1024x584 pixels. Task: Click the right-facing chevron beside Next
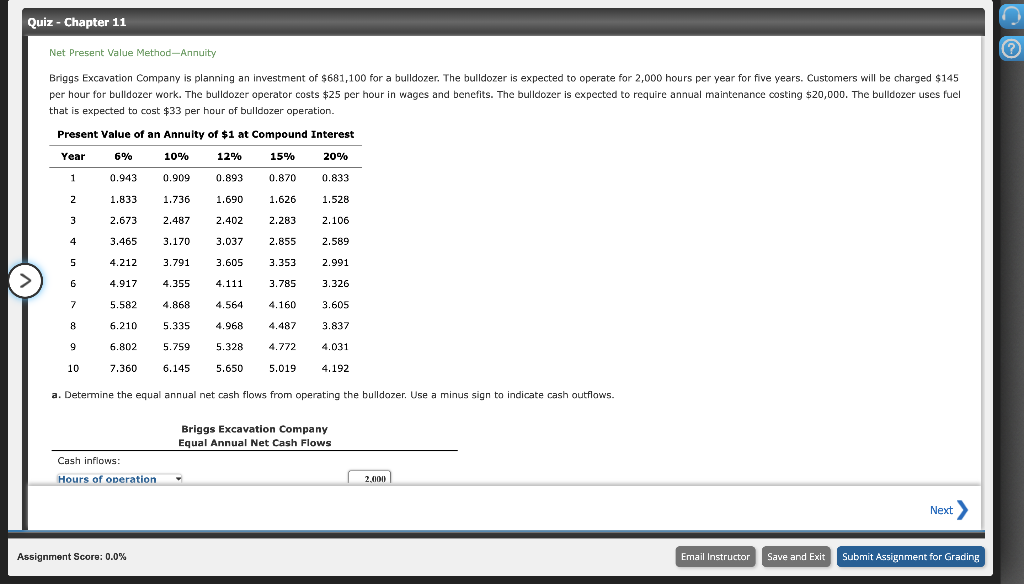[963, 510]
